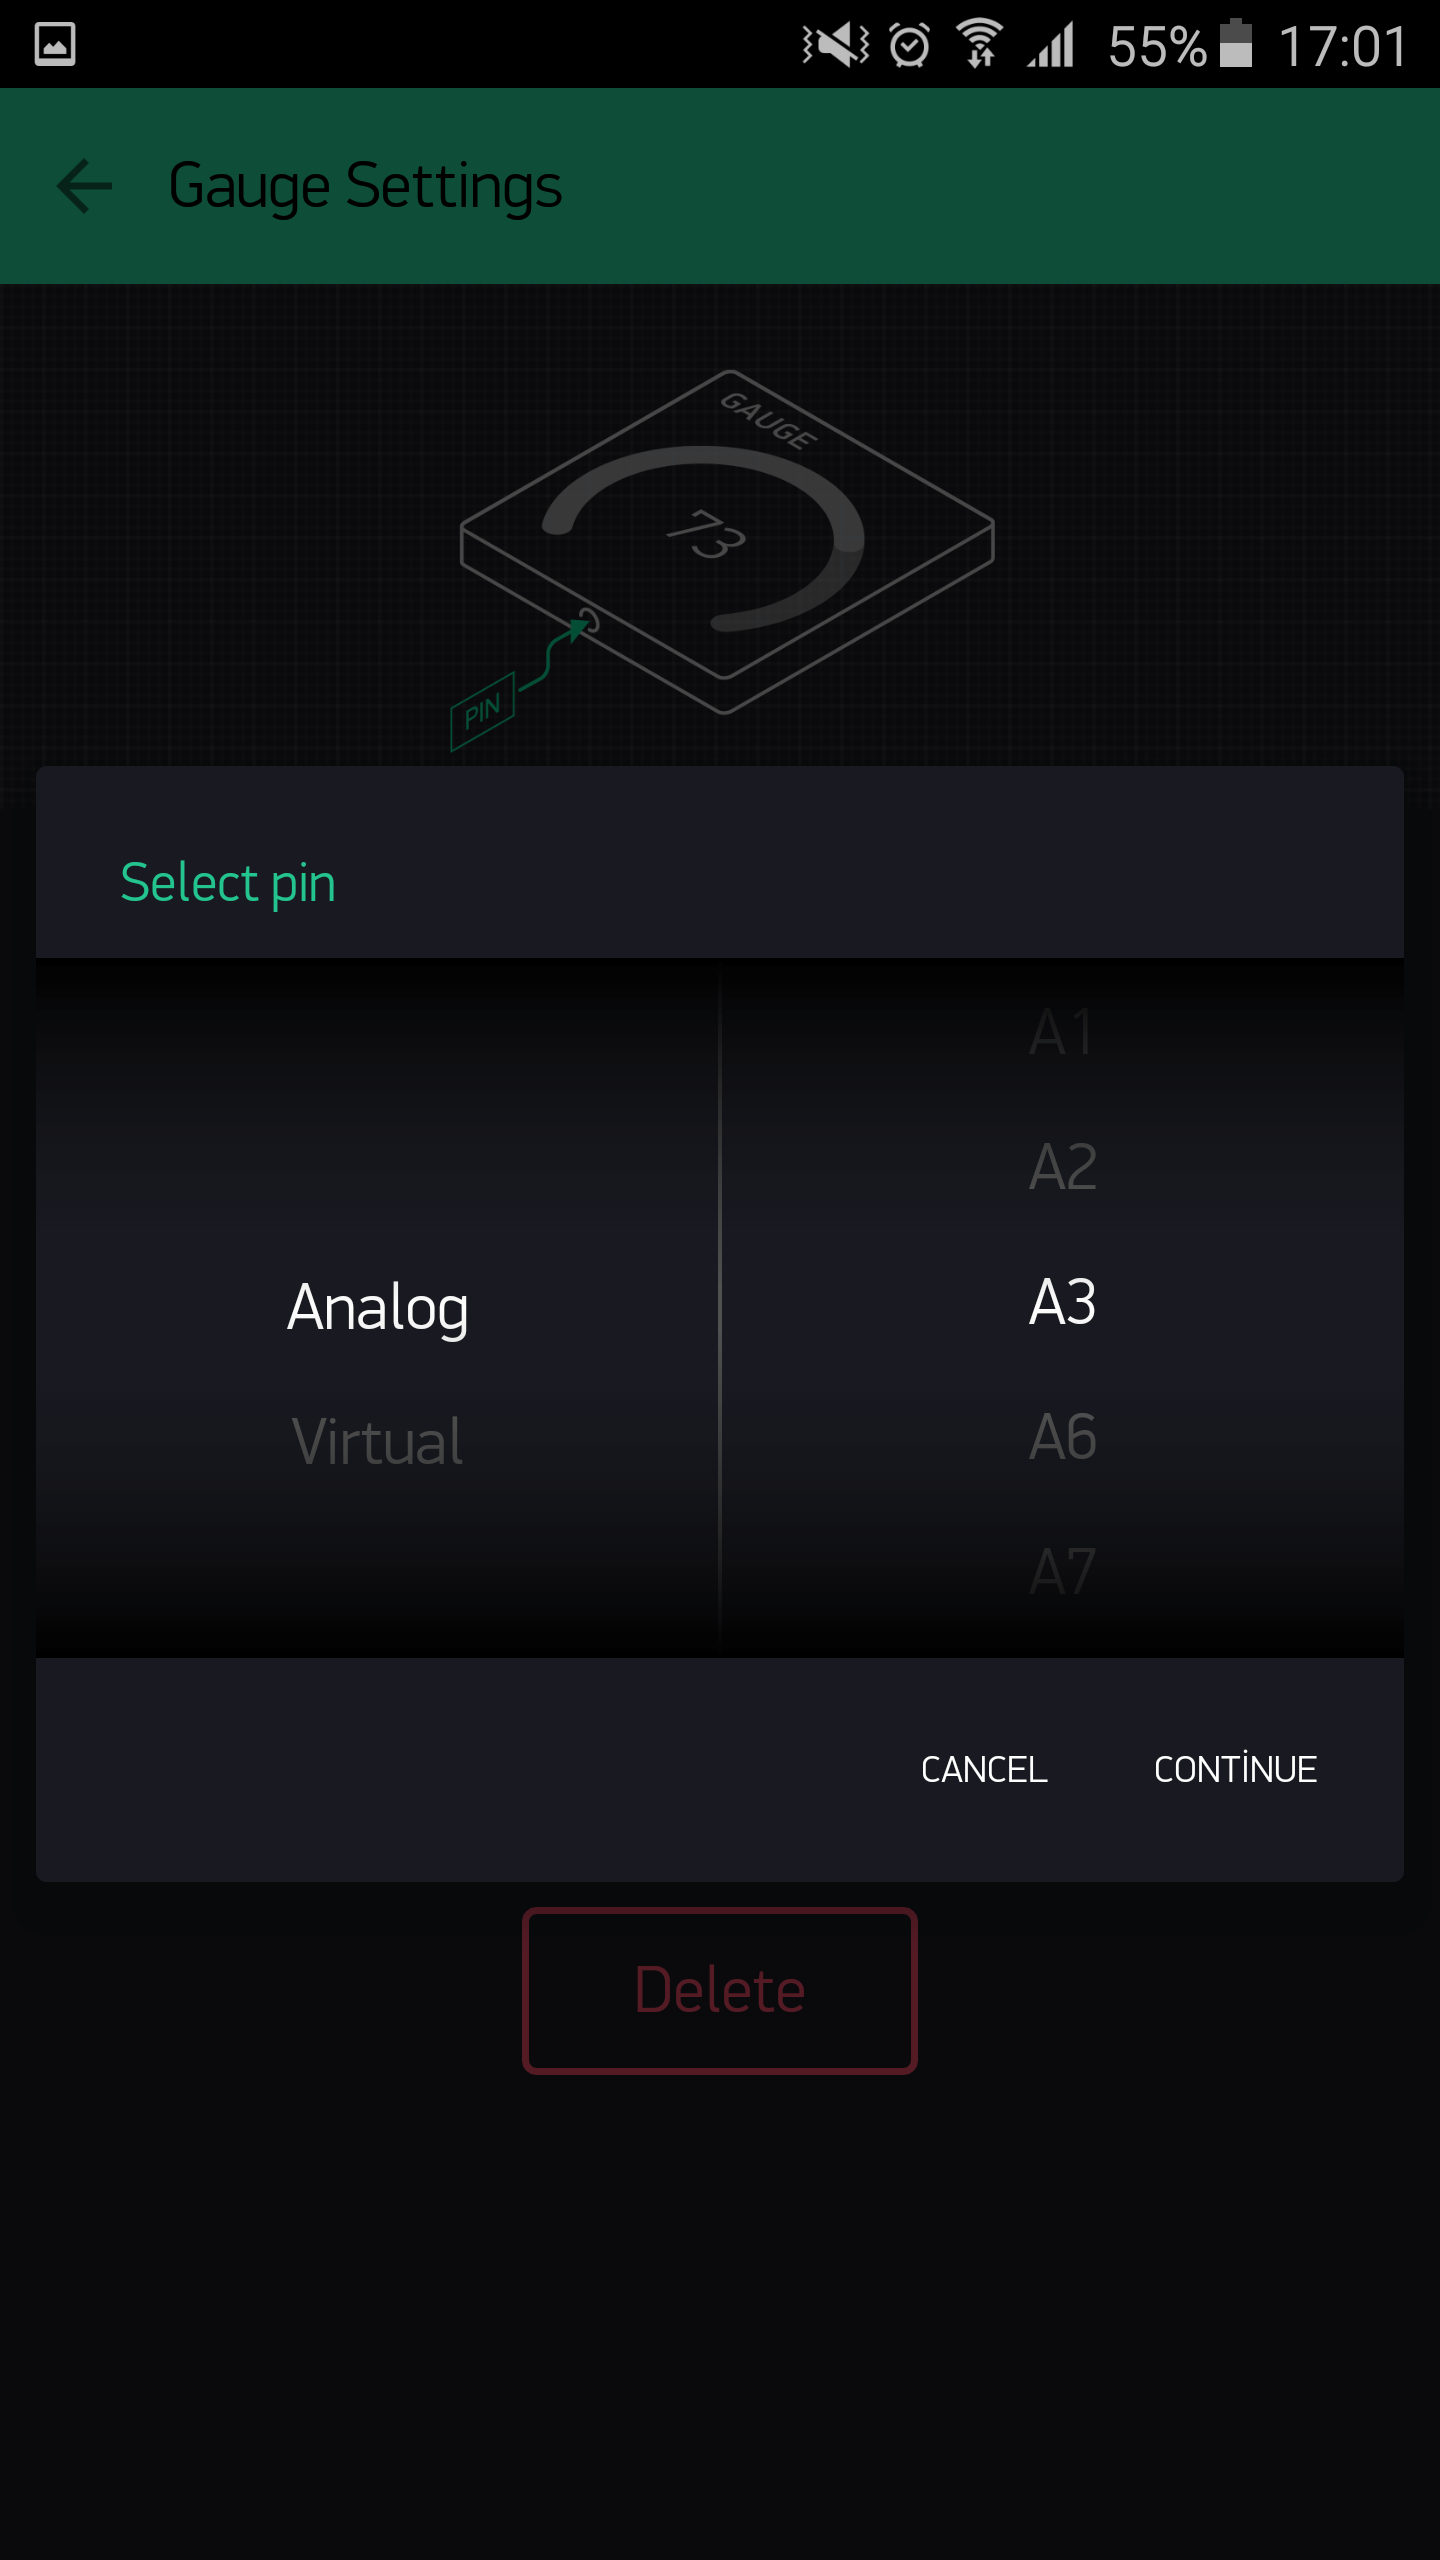Tap the battery indicator icon
Viewport: 1440px width, 2560px height.
point(1236,45)
